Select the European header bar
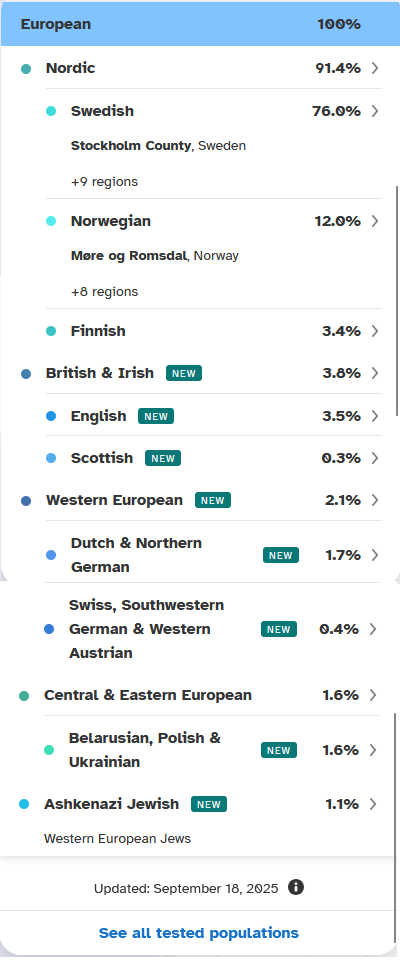The height and width of the screenshot is (967, 400). (200, 24)
